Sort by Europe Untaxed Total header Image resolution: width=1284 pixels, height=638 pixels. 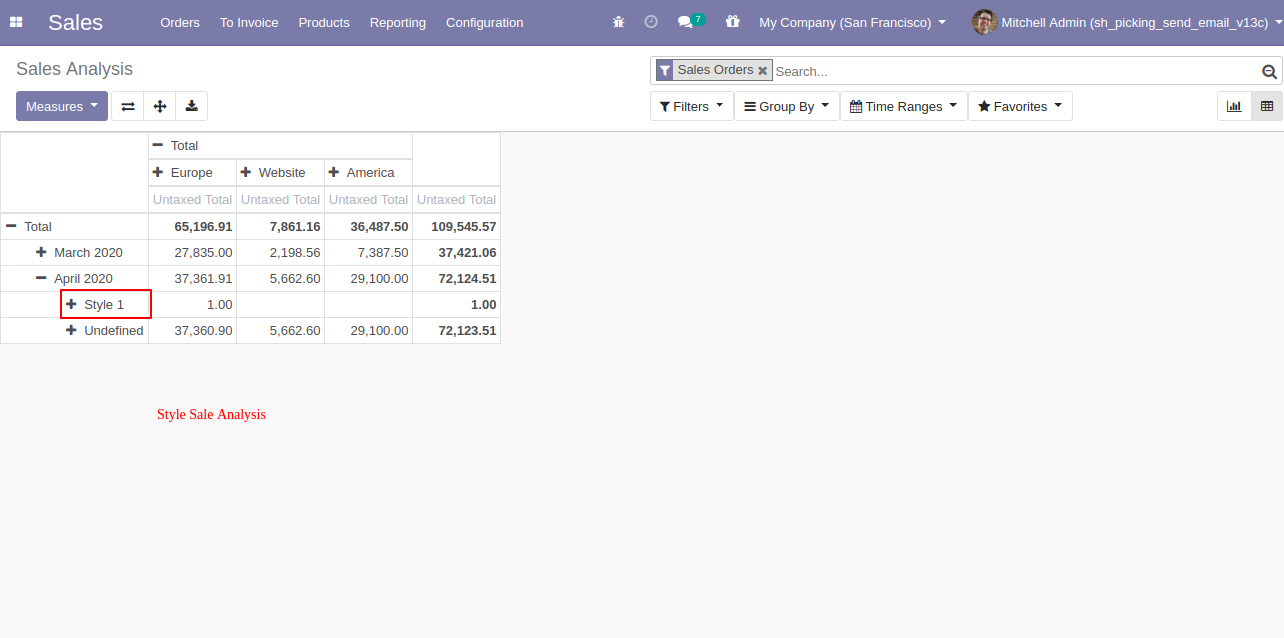(x=192, y=199)
